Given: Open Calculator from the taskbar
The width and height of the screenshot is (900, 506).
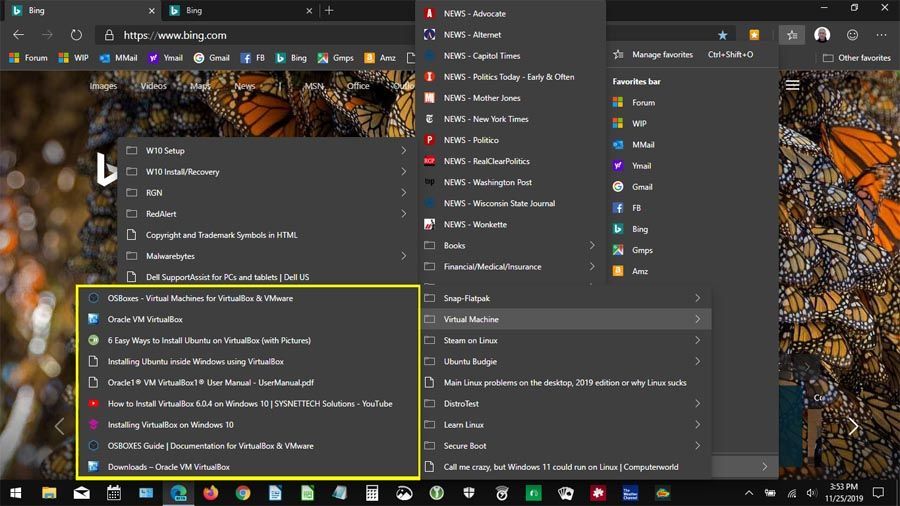Looking at the screenshot, I should (x=372, y=493).
